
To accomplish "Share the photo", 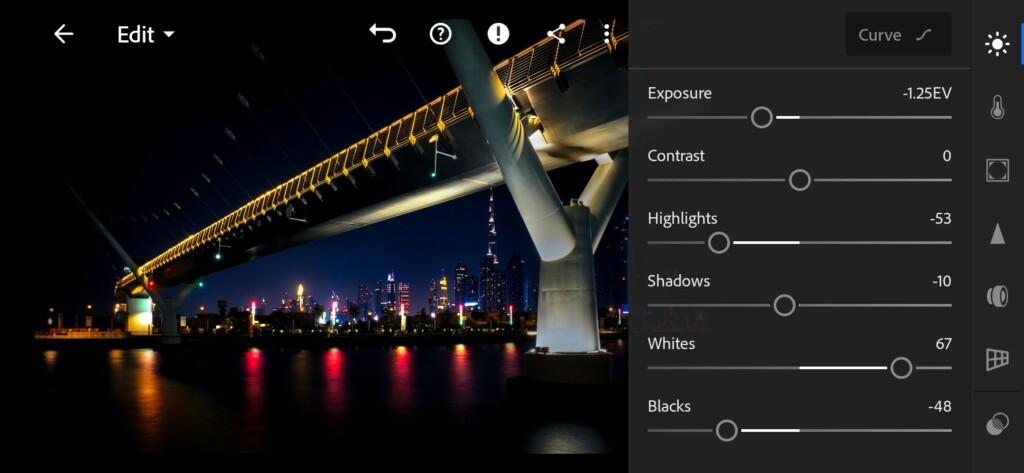I will (x=556, y=34).
